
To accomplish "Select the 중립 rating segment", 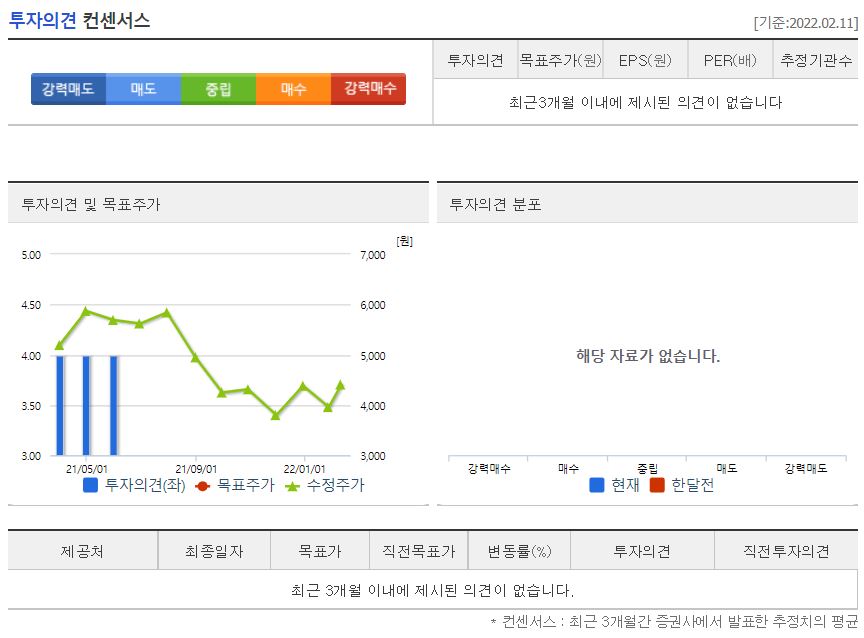I will coord(217,89).
